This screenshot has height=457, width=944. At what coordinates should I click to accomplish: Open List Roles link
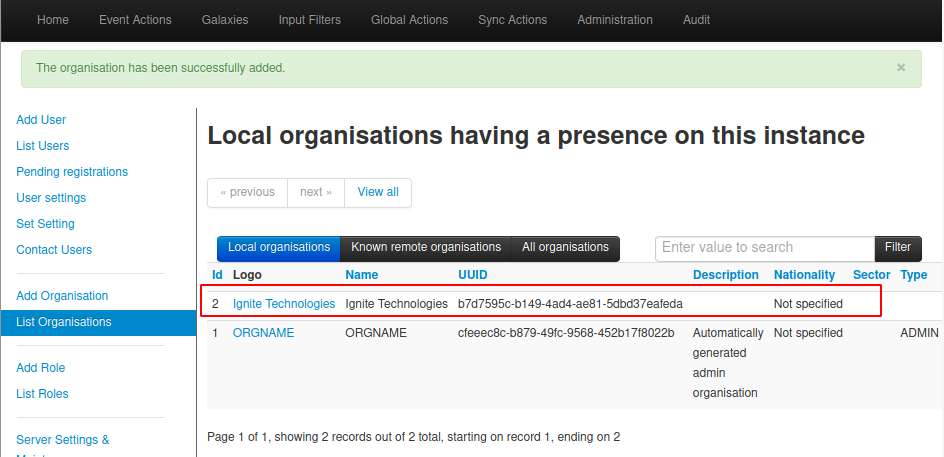pyautogui.click(x=42, y=393)
